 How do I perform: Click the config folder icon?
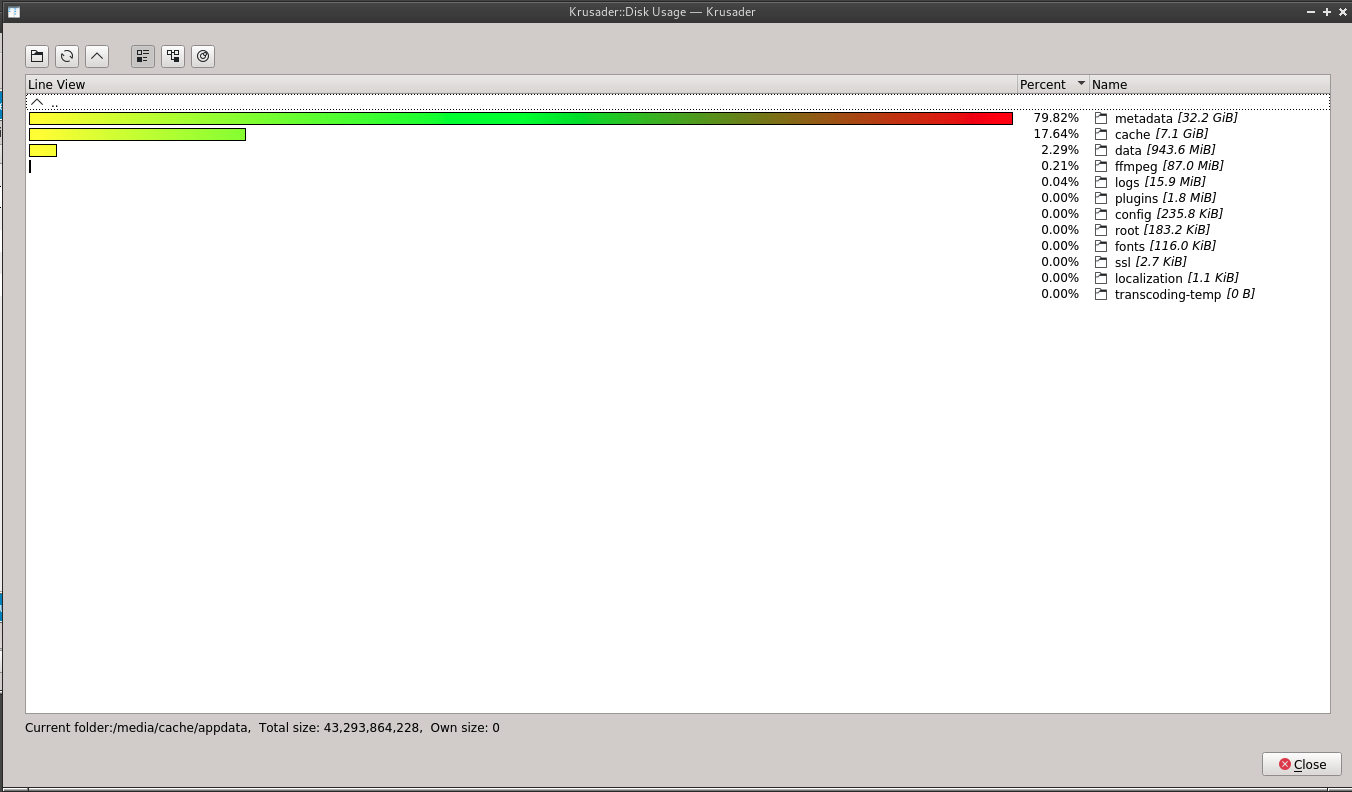pos(1101,214)
